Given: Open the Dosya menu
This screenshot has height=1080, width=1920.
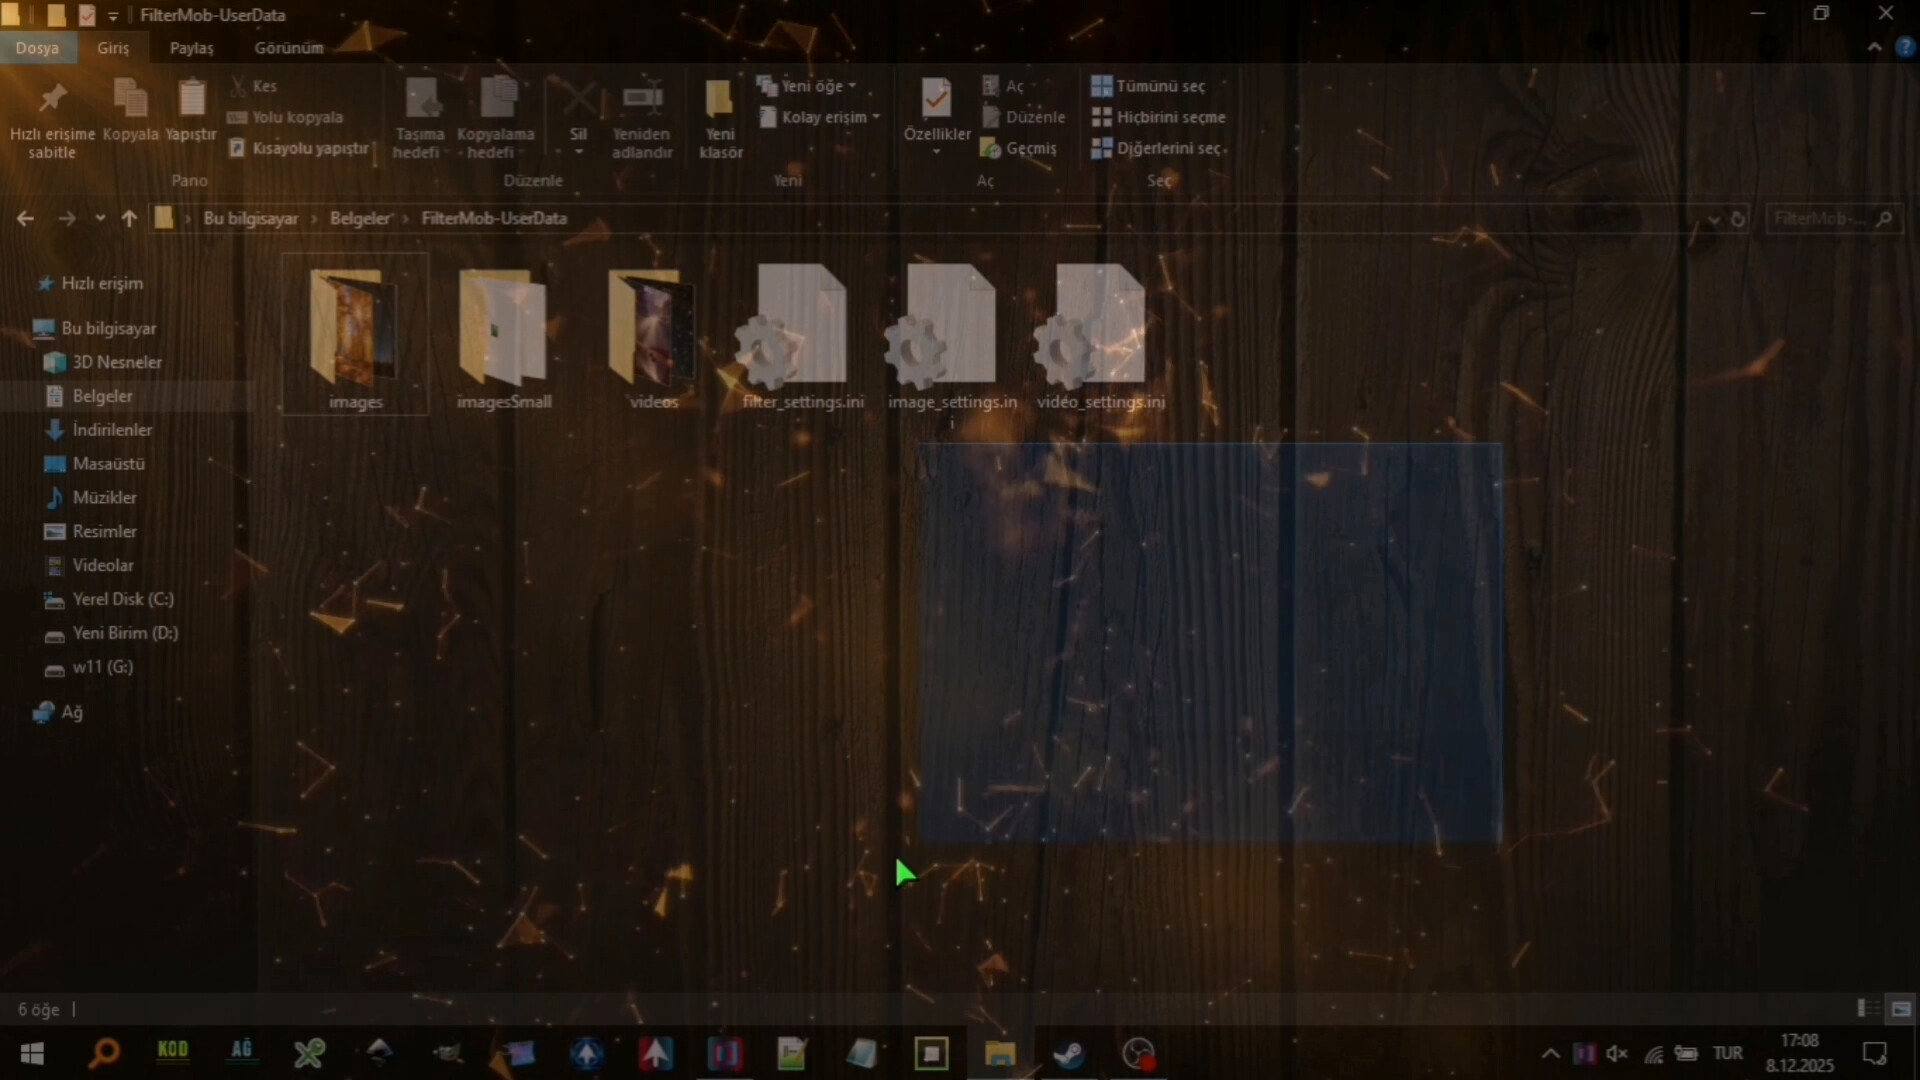Looking at the screenshot, I should pyautogui.click(x=38, y=47).
